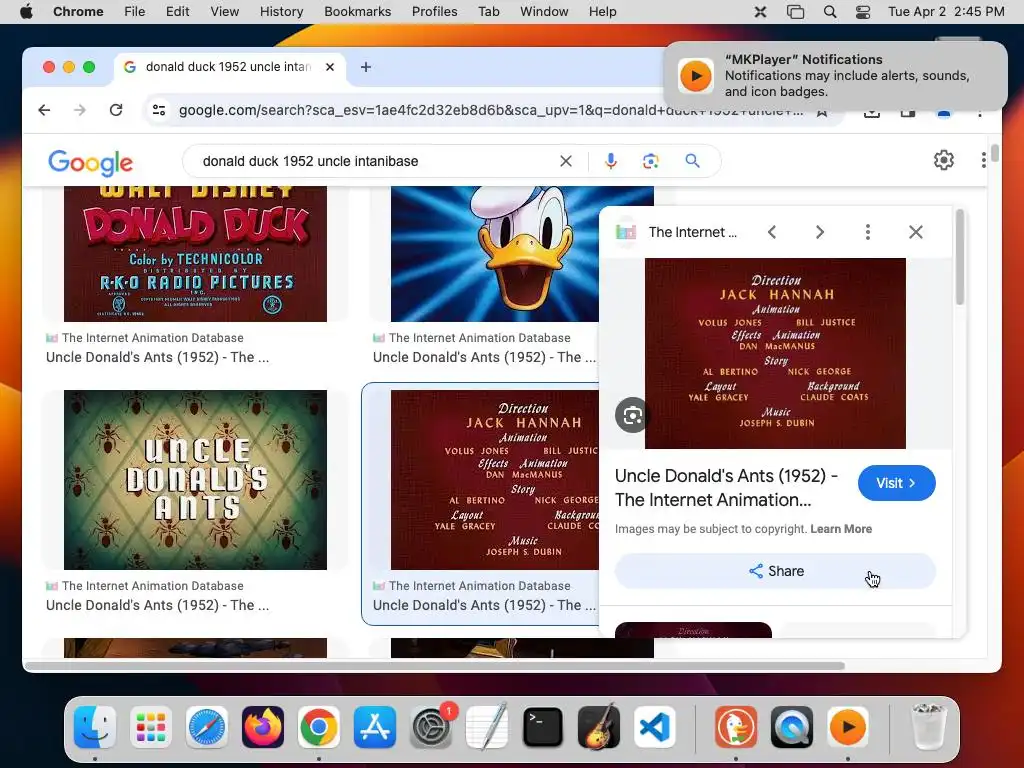This screenshot has width=1024, height=768.
Task: Open the Bookmarks menu
Action: (357, 11)
